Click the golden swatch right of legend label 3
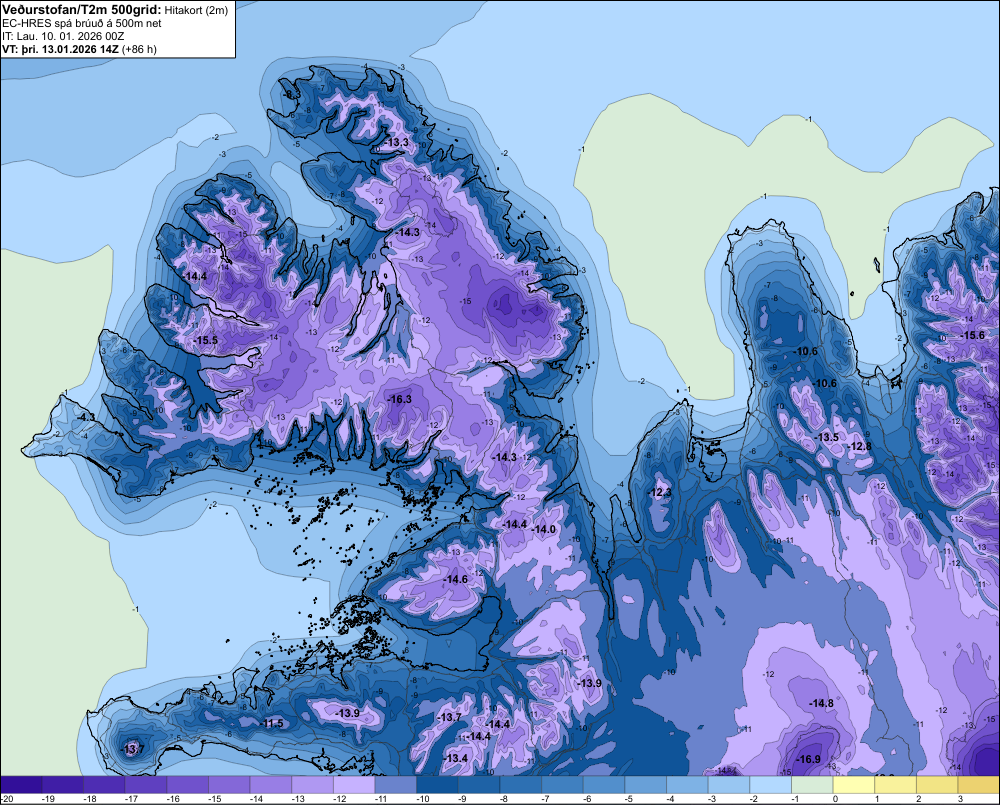 click(x=978, y=785)
